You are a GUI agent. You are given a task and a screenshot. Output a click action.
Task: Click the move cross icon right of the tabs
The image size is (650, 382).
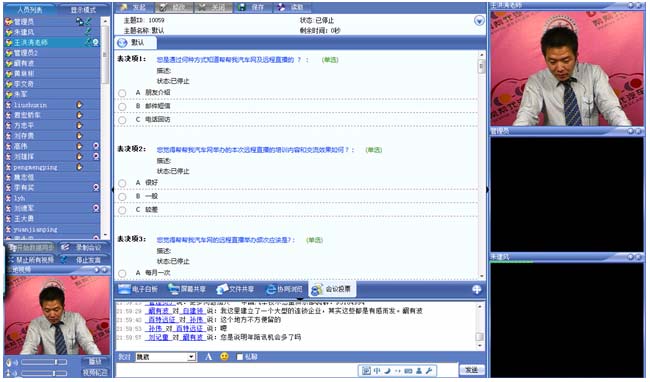pyautogui.click(x=477, y=290)
